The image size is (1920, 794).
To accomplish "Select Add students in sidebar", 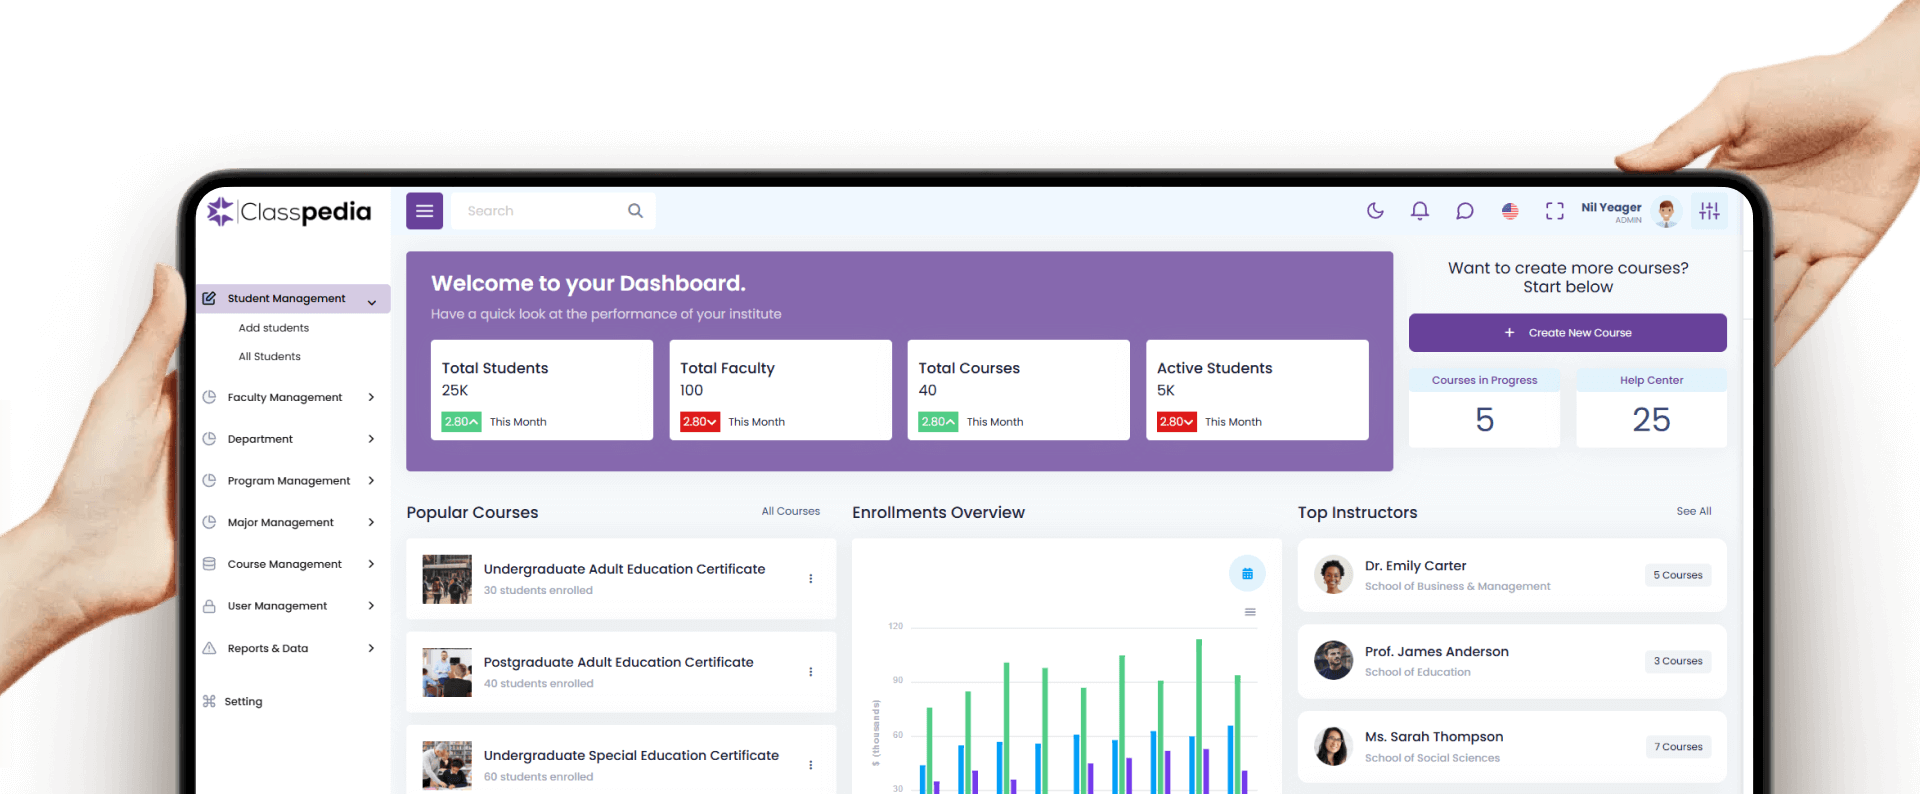I will tap(273, 328).
